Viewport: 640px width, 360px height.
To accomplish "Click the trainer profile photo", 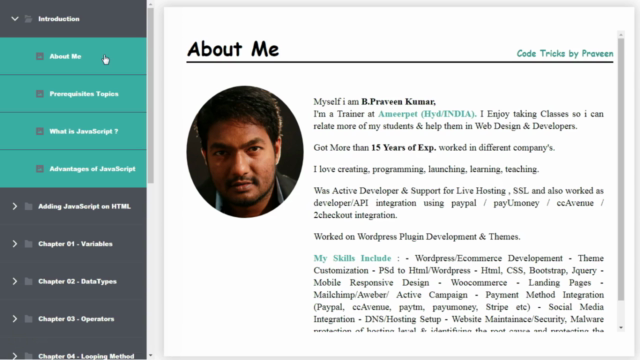I will point(245,151).
